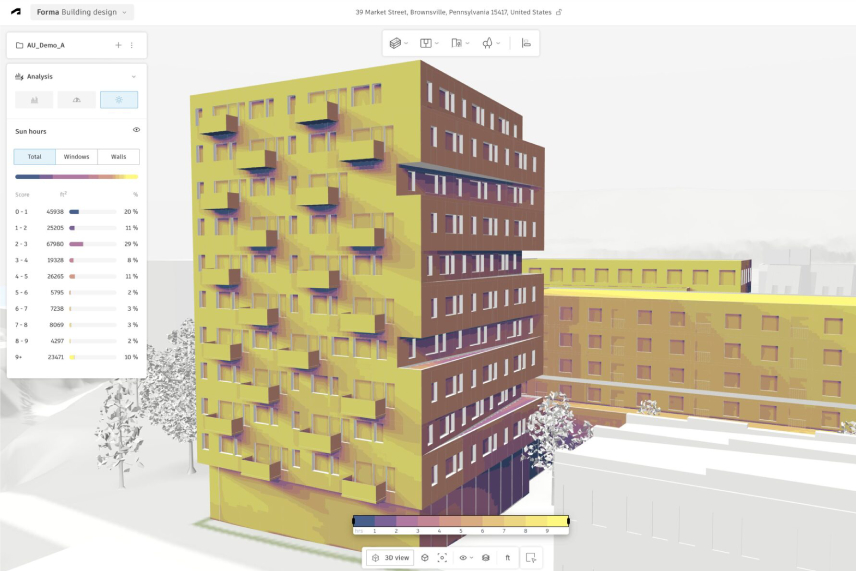The width and height of the screenshot is (856, 571).
Task: Switch to the Windows tab
Action: pos(77,157)
